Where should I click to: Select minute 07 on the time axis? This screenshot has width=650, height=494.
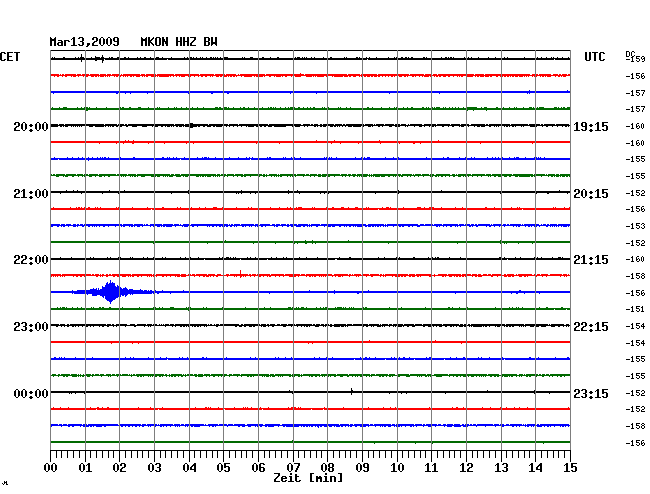click(293, 467)
